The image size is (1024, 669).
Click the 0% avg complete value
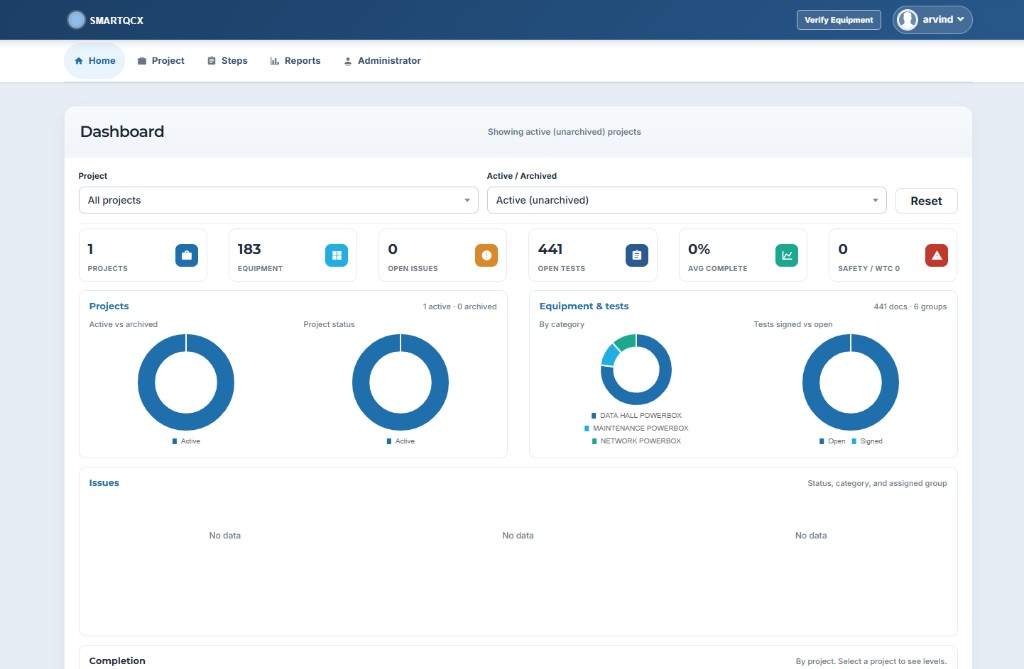point(699,249)
